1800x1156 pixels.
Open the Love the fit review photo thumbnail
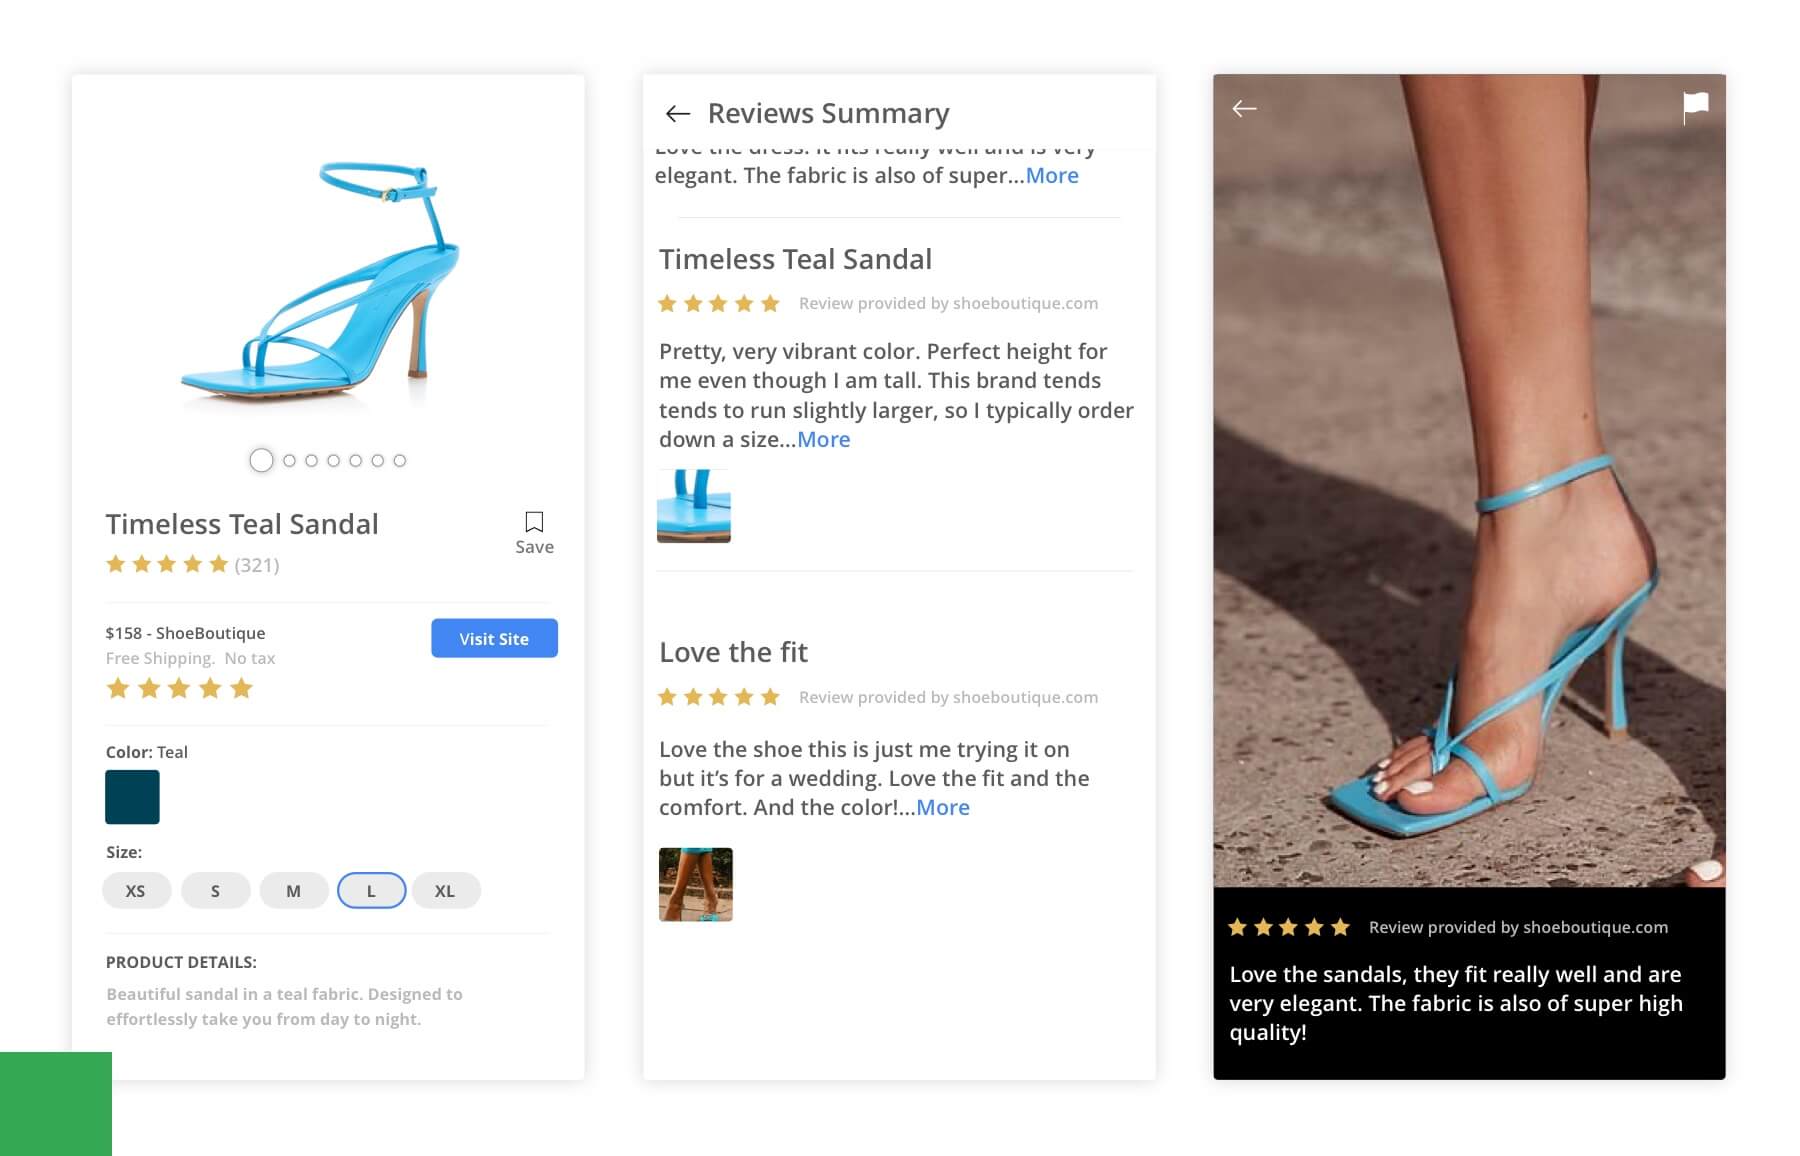click(x=696, y=884)
